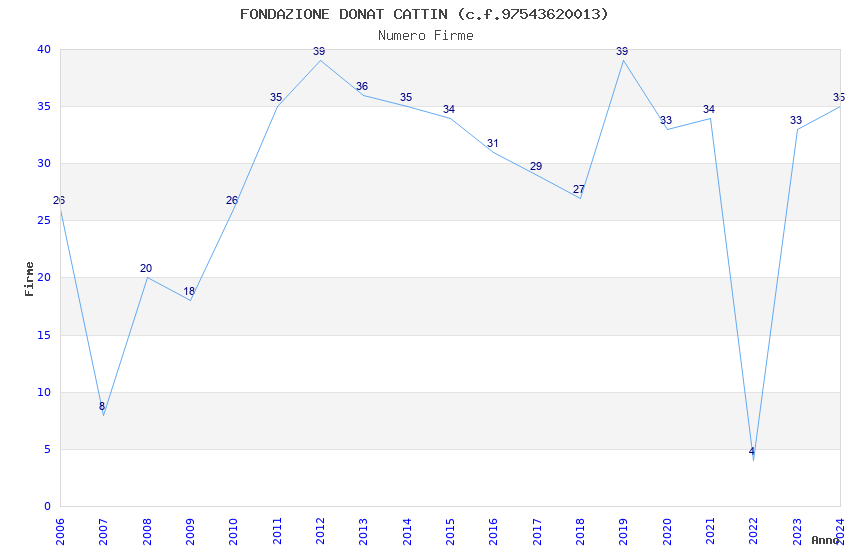Click the data value 31 for 2016
The image size is (850, 550).
492,144
